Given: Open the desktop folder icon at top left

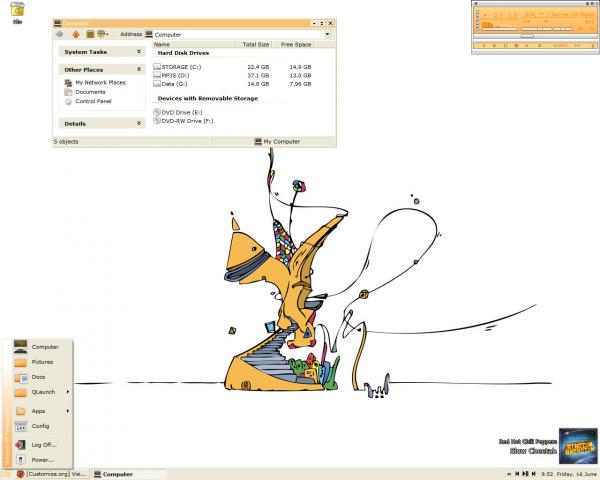Looking at the screenshot, I should click(x=17, y=12).
